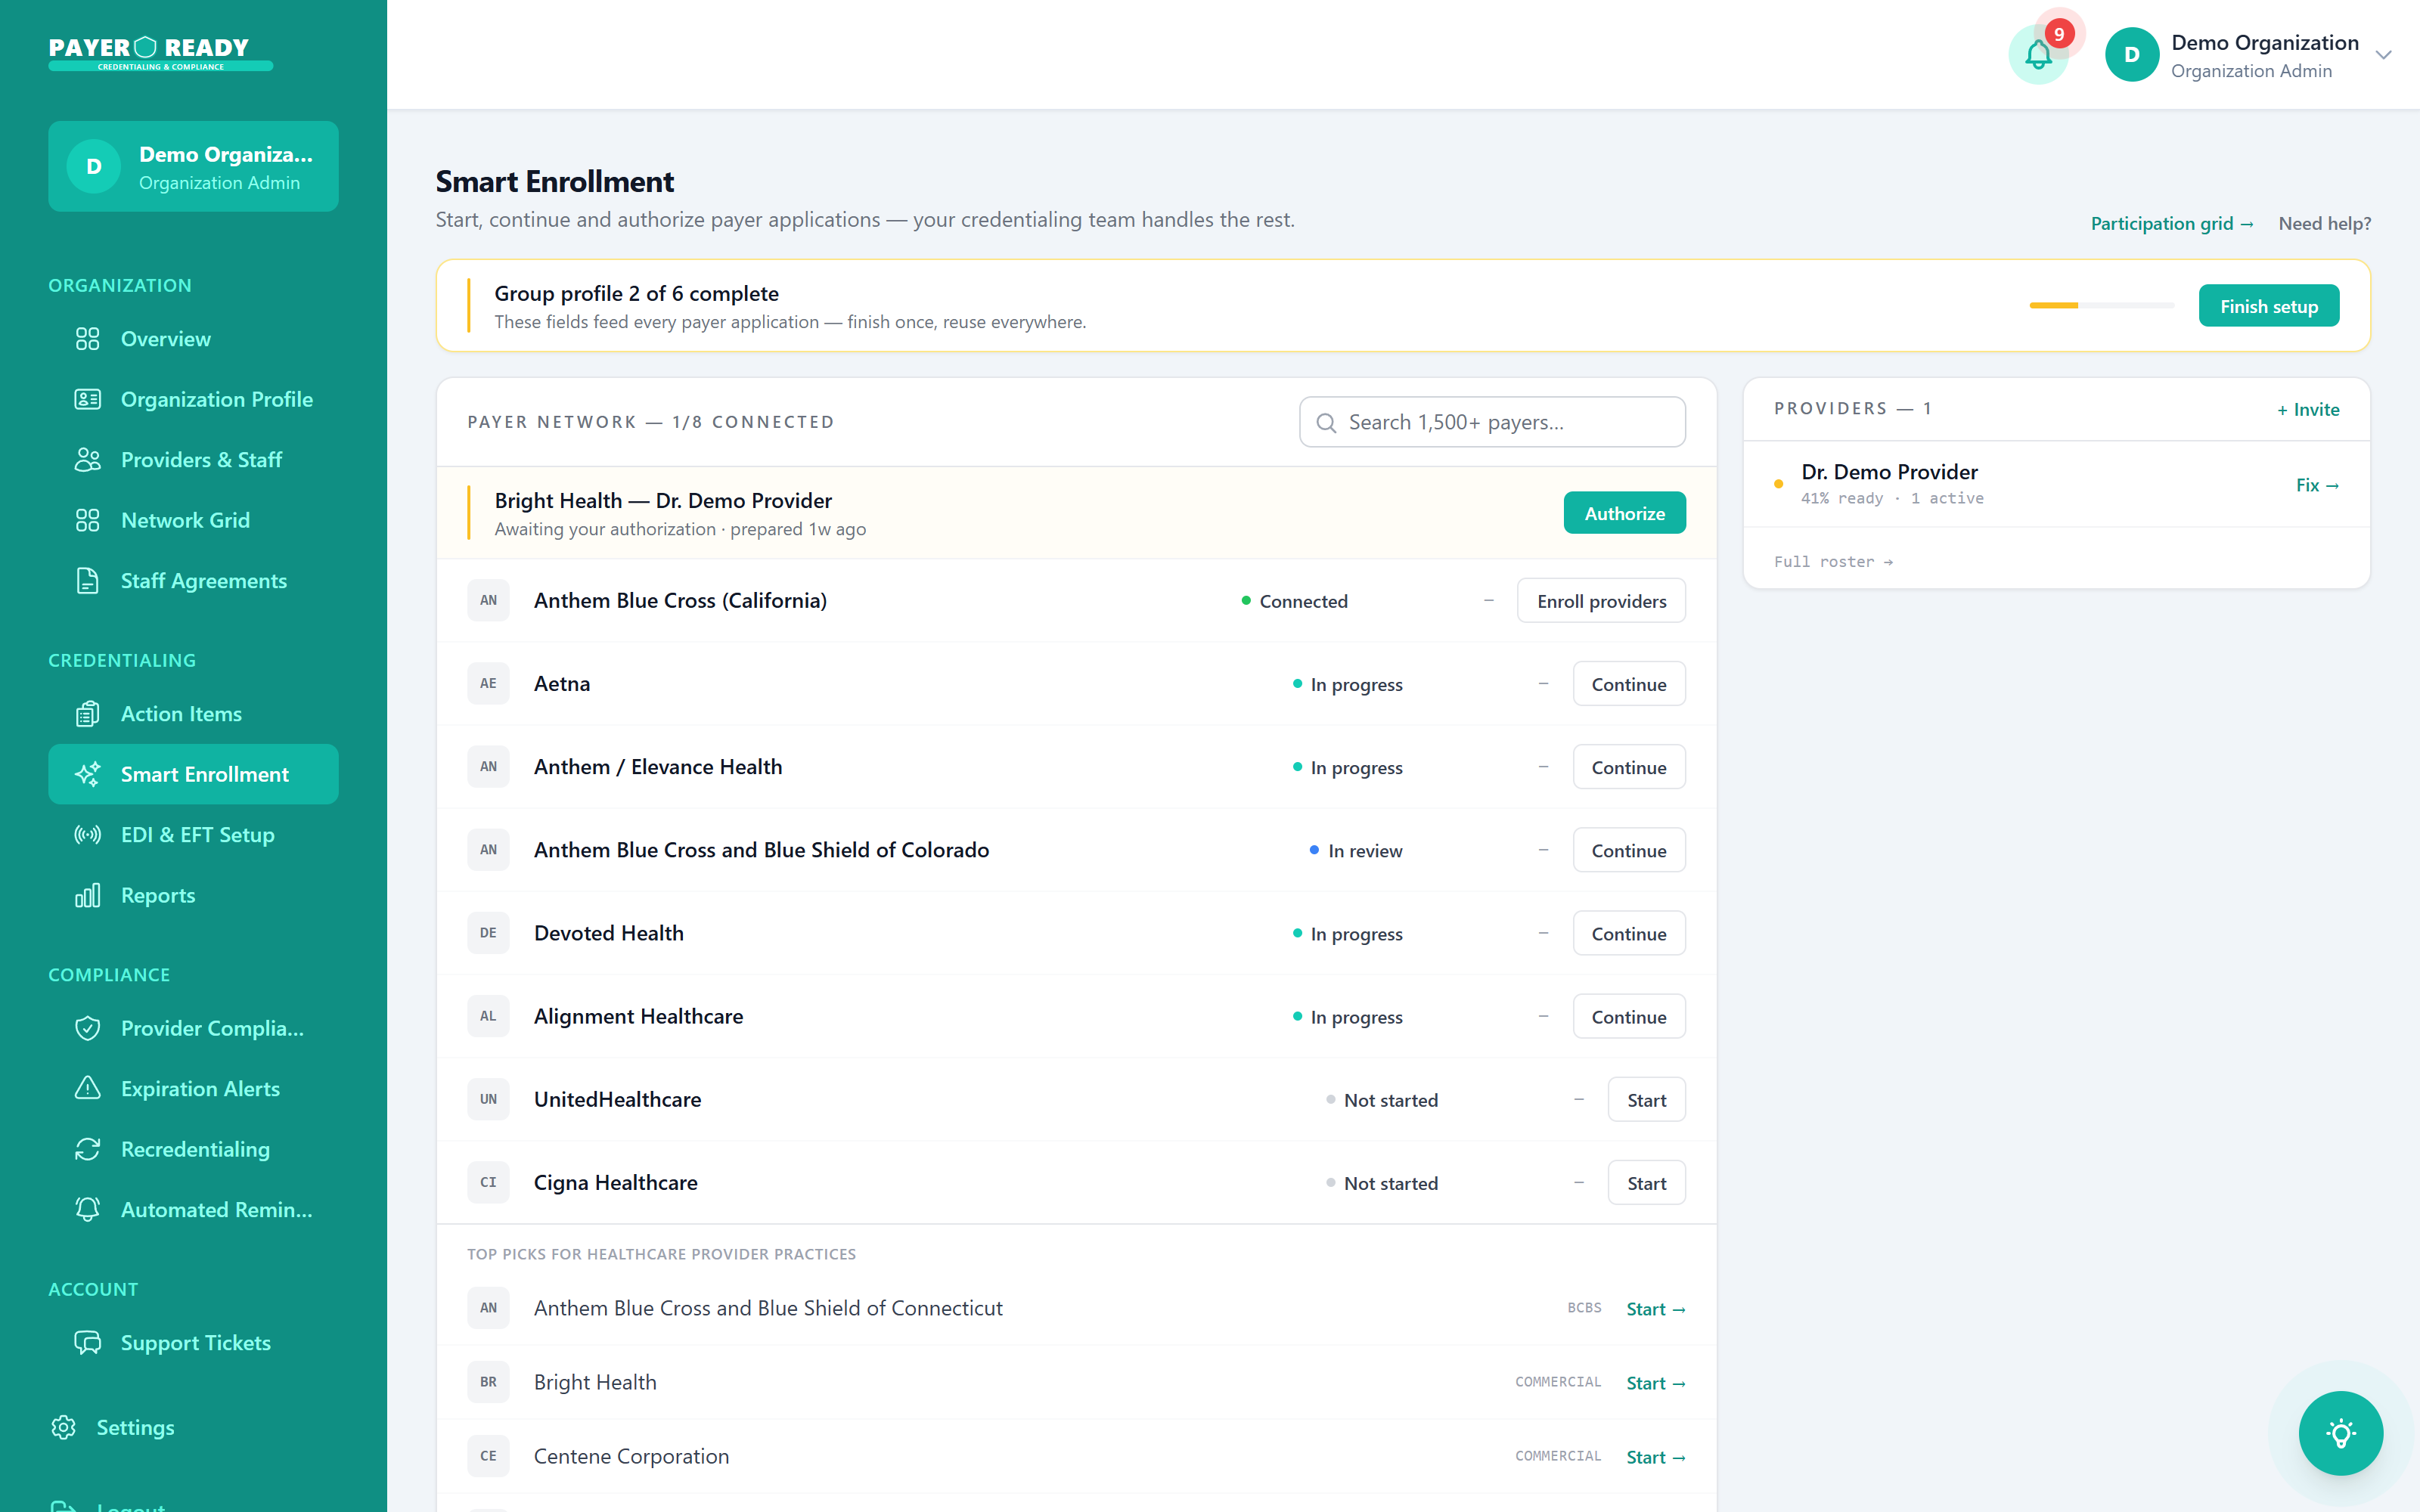Continue the Alignment Healthcare application
Viewport: 2420px width, 1512px height.
(x=1629, y=1016)
